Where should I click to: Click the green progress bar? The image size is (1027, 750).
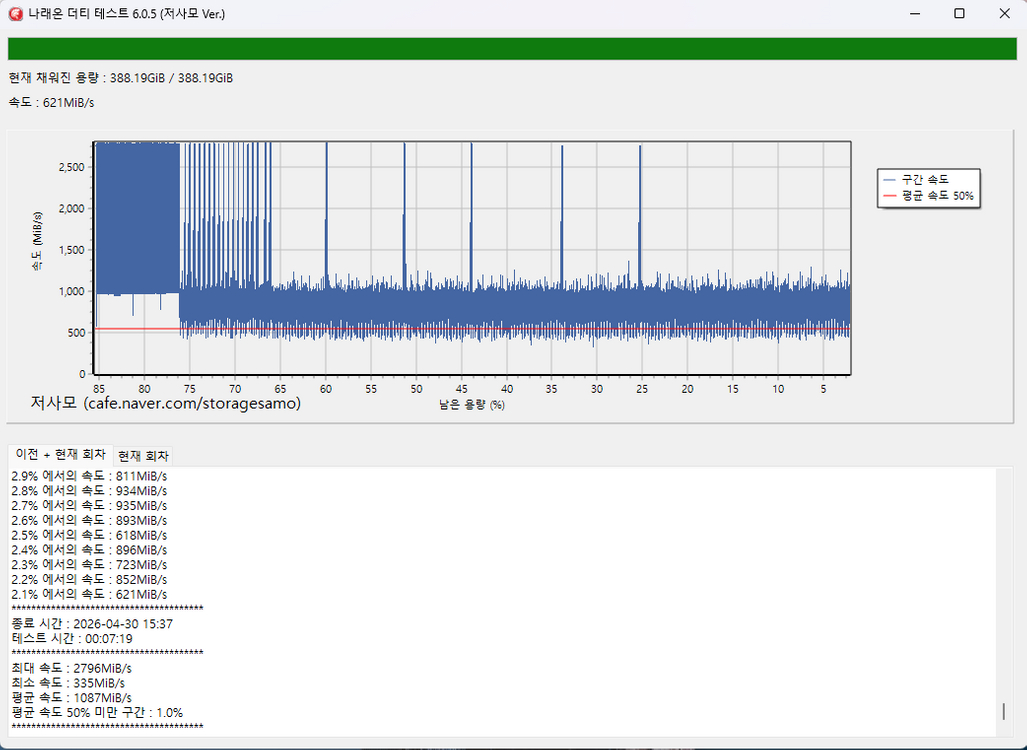click(x=512, y=48)
